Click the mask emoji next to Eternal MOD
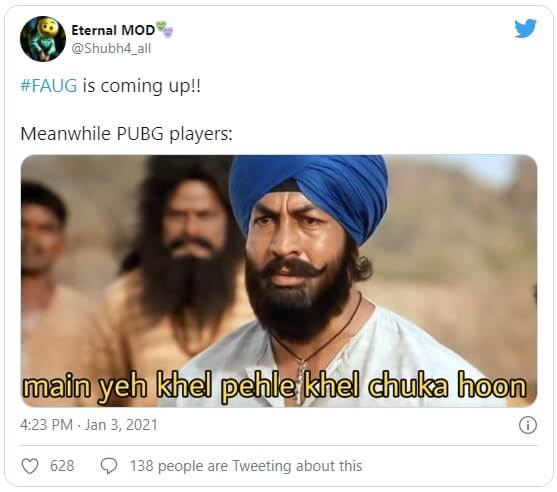 pos(165,29)
